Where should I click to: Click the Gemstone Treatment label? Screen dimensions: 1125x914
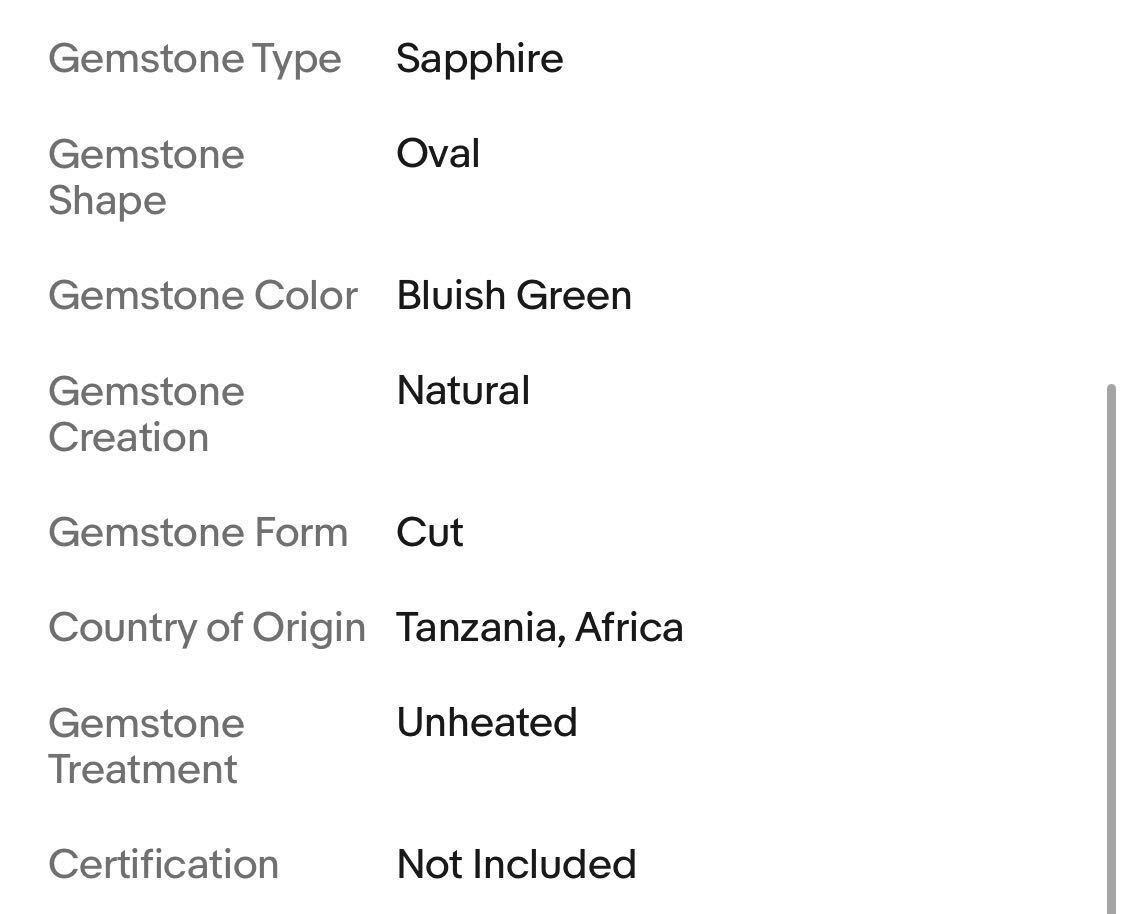(146, 746)
